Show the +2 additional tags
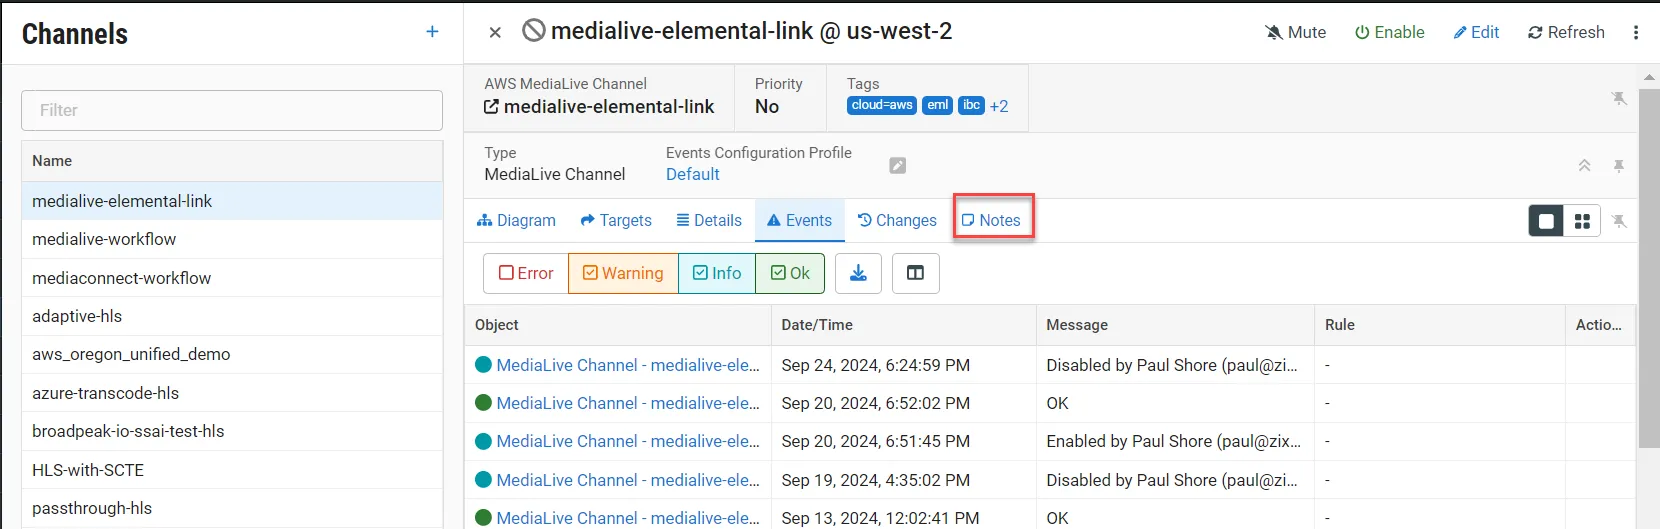 pos(999,106)
